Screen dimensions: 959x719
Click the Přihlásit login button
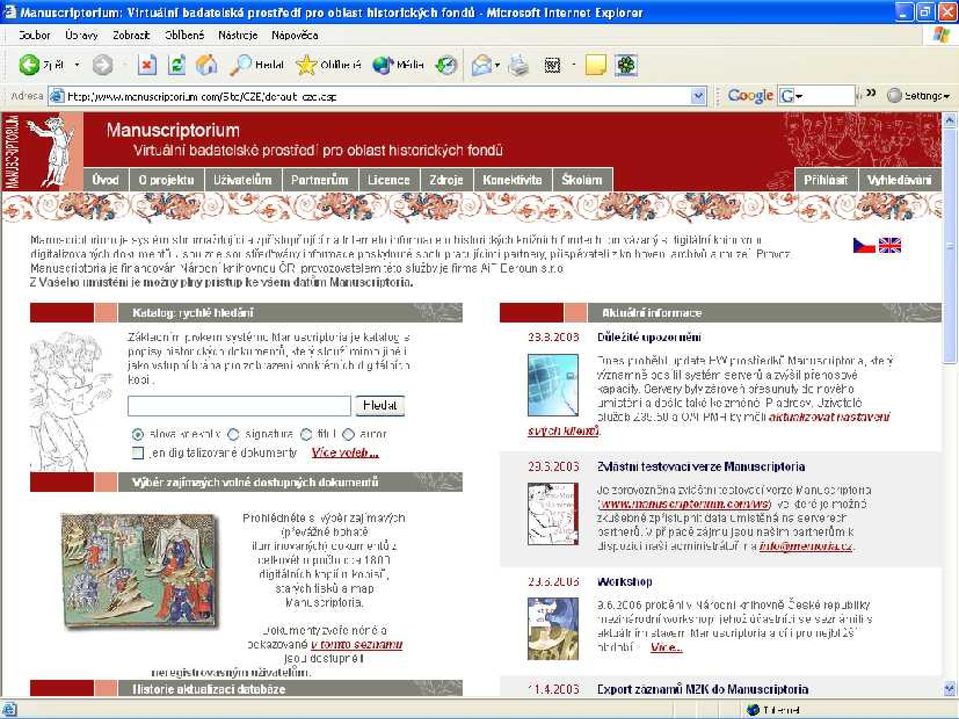click(826, 180)
